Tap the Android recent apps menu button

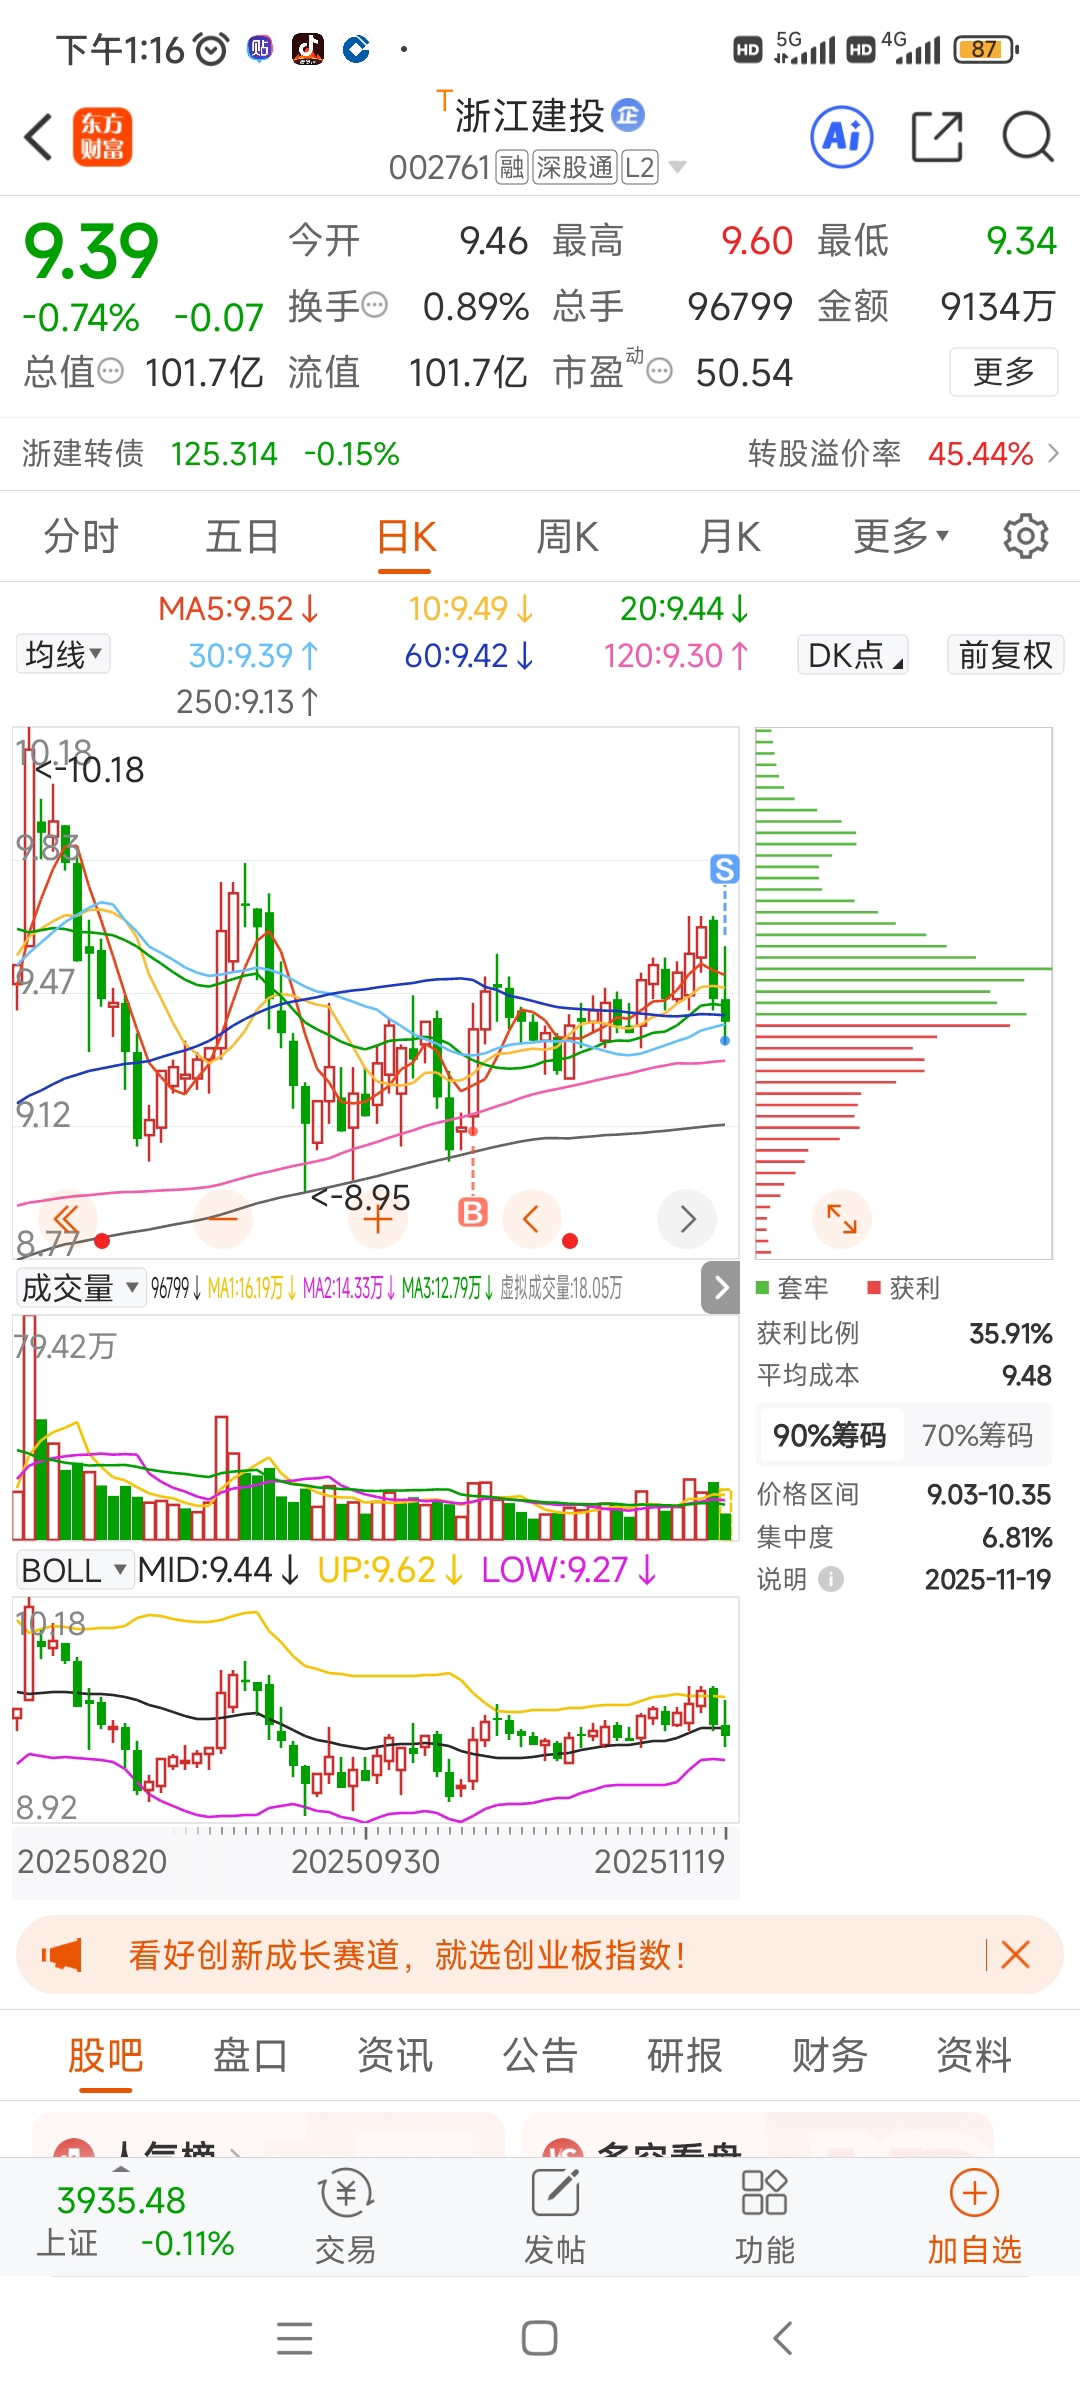tap(294, 2338)
